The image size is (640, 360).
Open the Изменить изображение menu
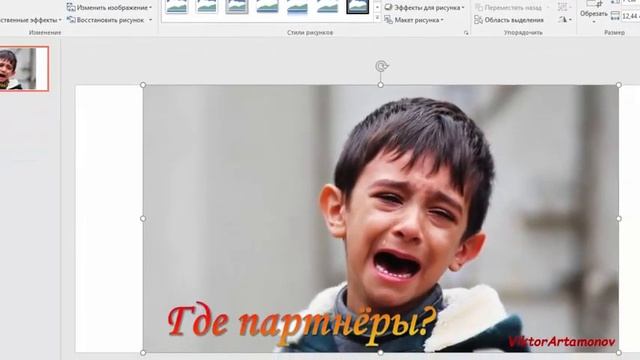click(x=109, y=7)
